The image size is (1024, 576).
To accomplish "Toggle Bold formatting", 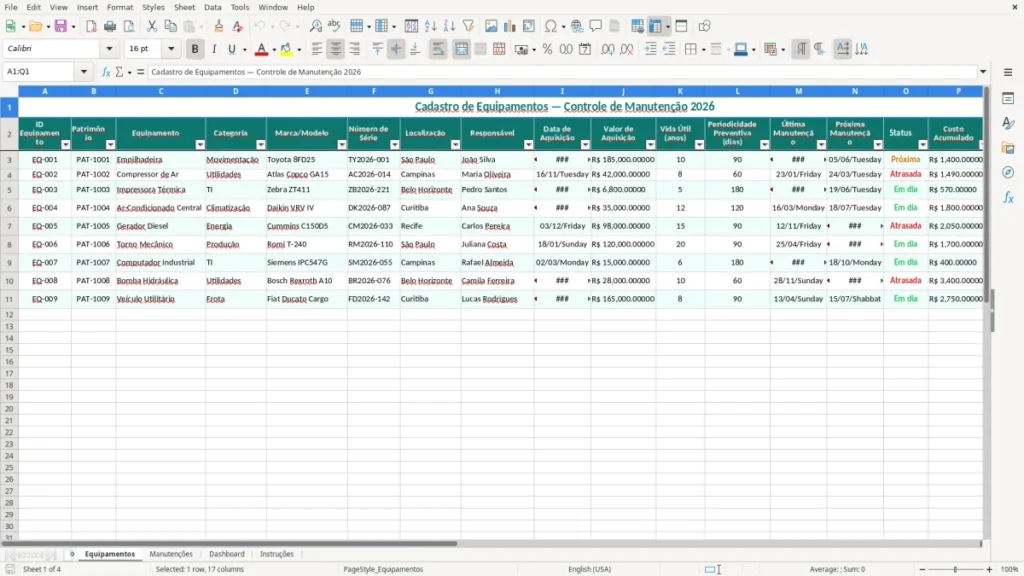I will pyautogui.click(x=195, y=49).
